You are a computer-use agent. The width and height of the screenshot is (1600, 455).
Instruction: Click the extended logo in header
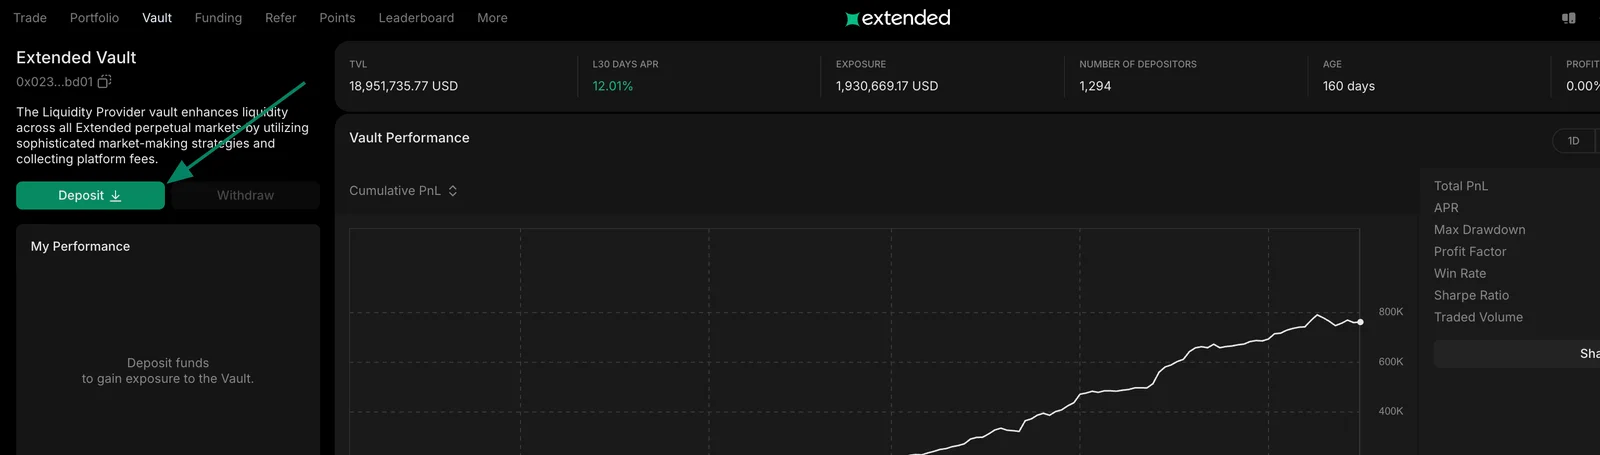pyautogui.click(x=897, y=18)
